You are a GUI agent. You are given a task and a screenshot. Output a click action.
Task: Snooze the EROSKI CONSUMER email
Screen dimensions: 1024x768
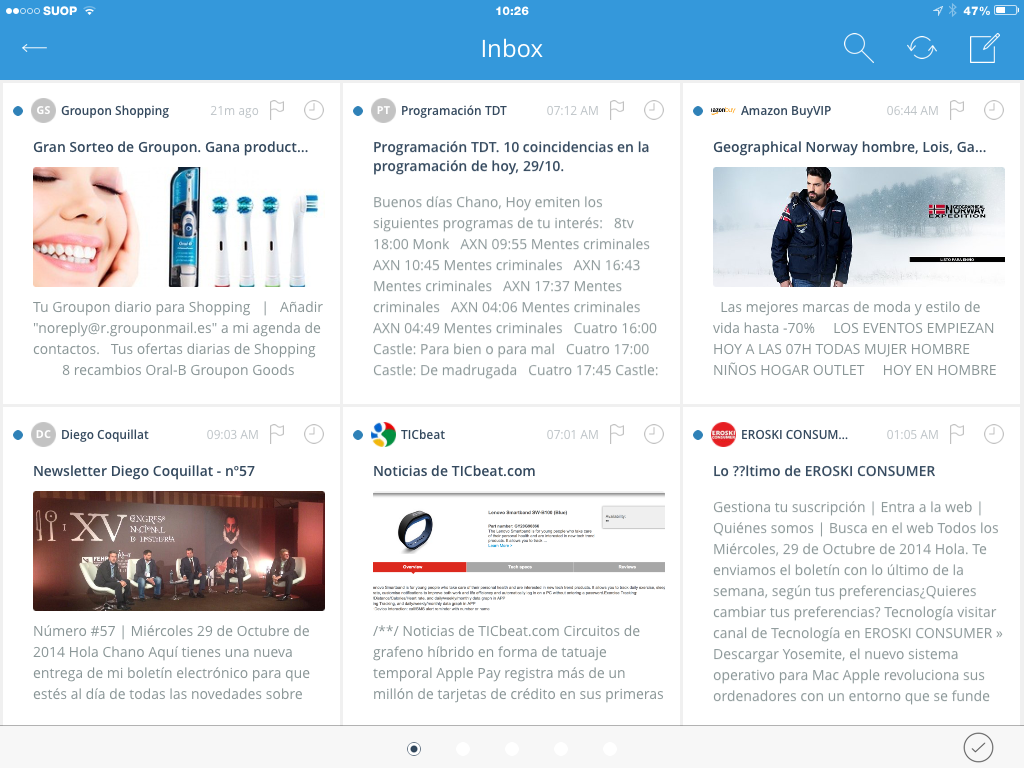tap(994, 434)
